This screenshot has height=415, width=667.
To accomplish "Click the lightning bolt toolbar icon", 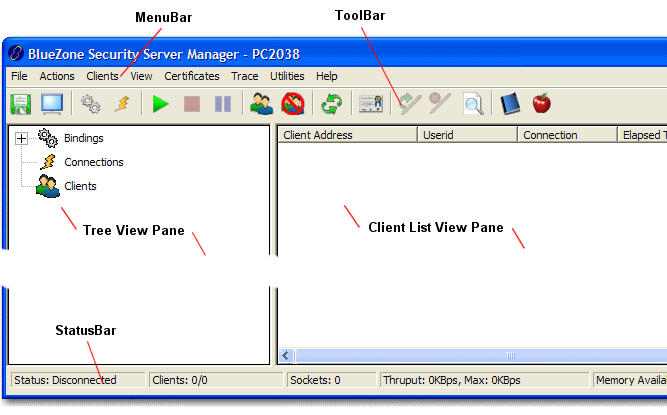I will tap(123, 104).
